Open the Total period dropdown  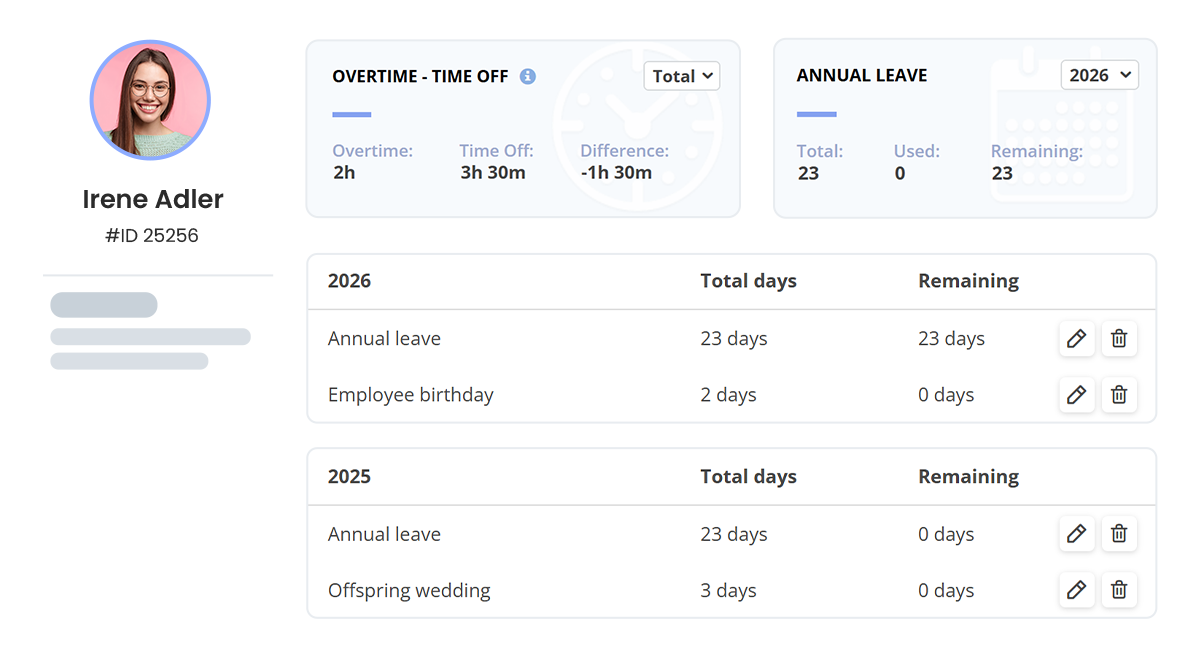click(682, 76)
